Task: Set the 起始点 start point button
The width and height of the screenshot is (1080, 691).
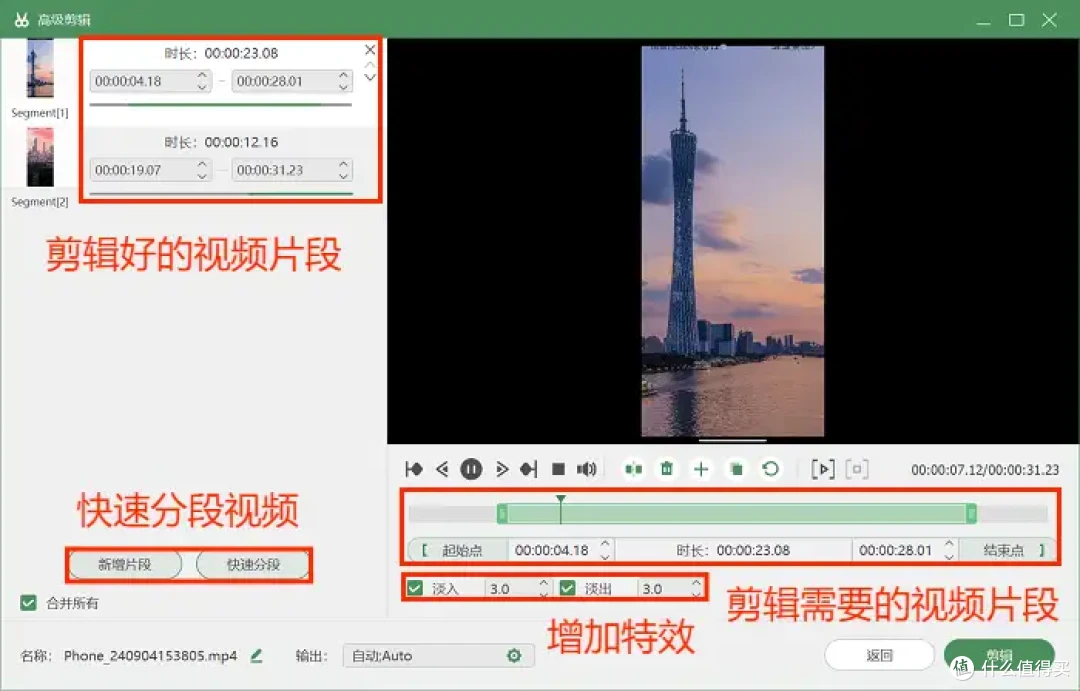Action: click(x=457, y=550)
